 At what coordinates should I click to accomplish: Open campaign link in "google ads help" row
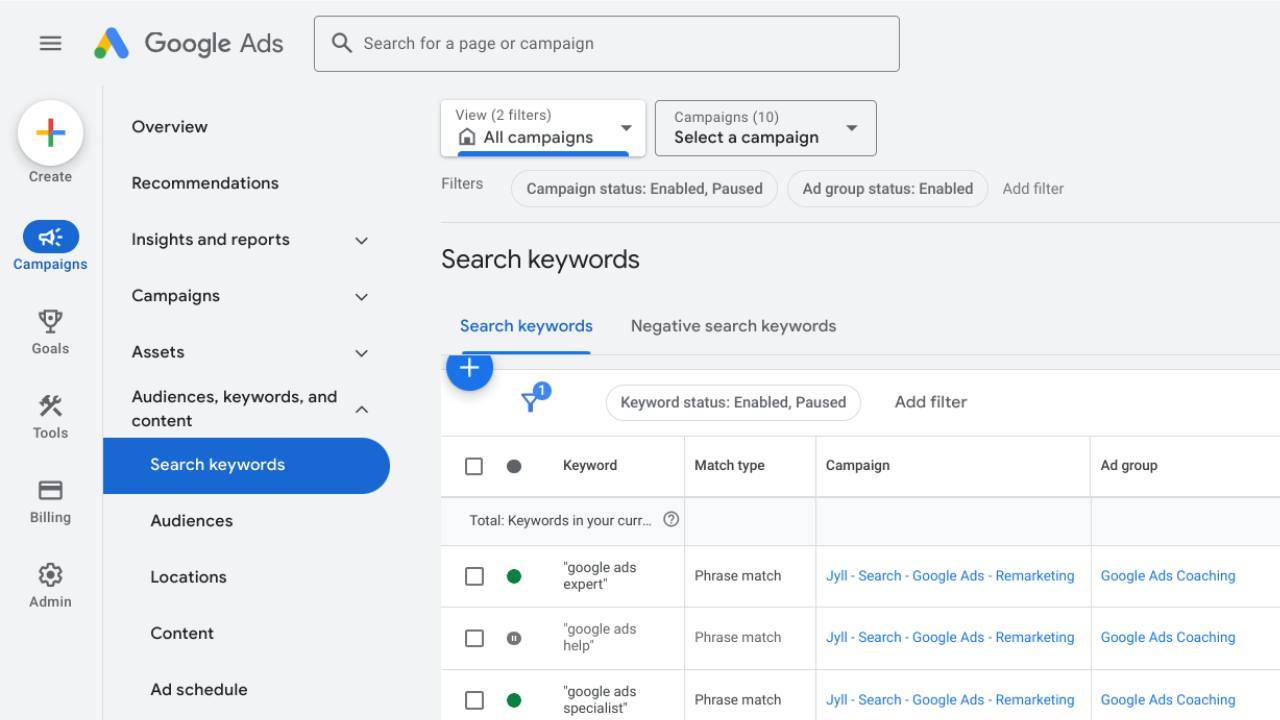click(950, 638)
